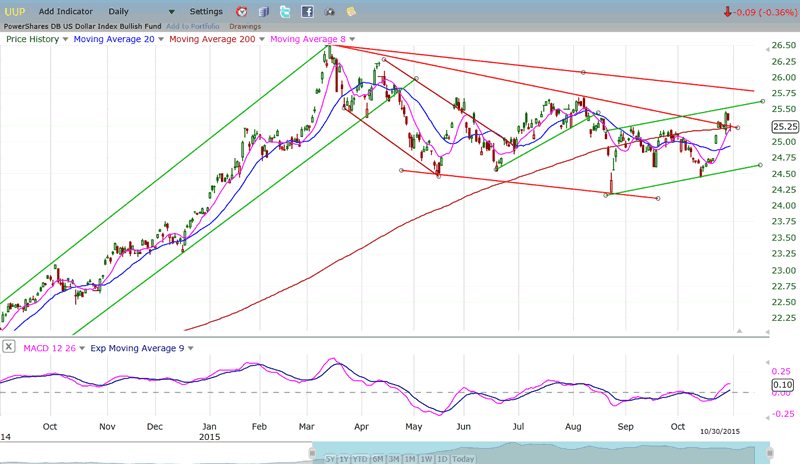800x464 pixels.
Task: Click the stacked documents icon in toolbar
Action: pyautogui.click(x=264, y=12)
